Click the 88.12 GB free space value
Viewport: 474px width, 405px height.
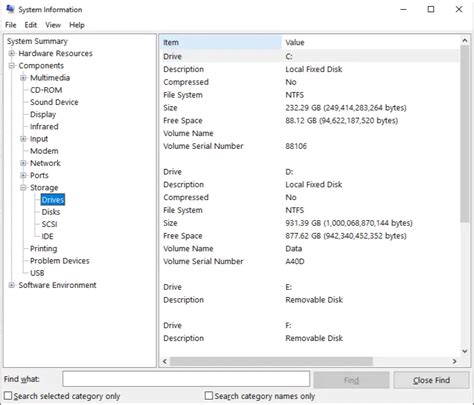pyautogui.click(x=341, y=121)
